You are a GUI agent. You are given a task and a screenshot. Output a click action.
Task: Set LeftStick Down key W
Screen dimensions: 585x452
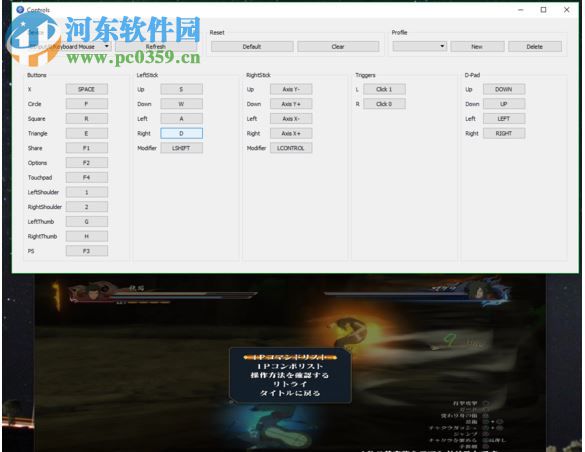point(181,104)
